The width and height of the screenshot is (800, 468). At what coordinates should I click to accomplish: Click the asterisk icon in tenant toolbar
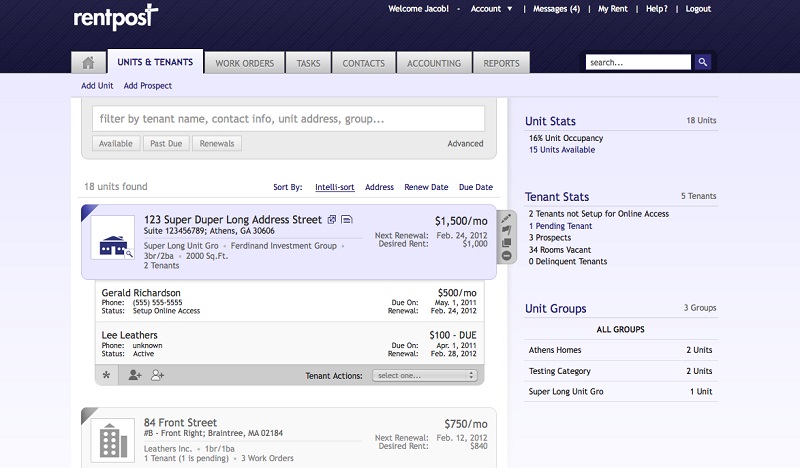coord(106,375)
